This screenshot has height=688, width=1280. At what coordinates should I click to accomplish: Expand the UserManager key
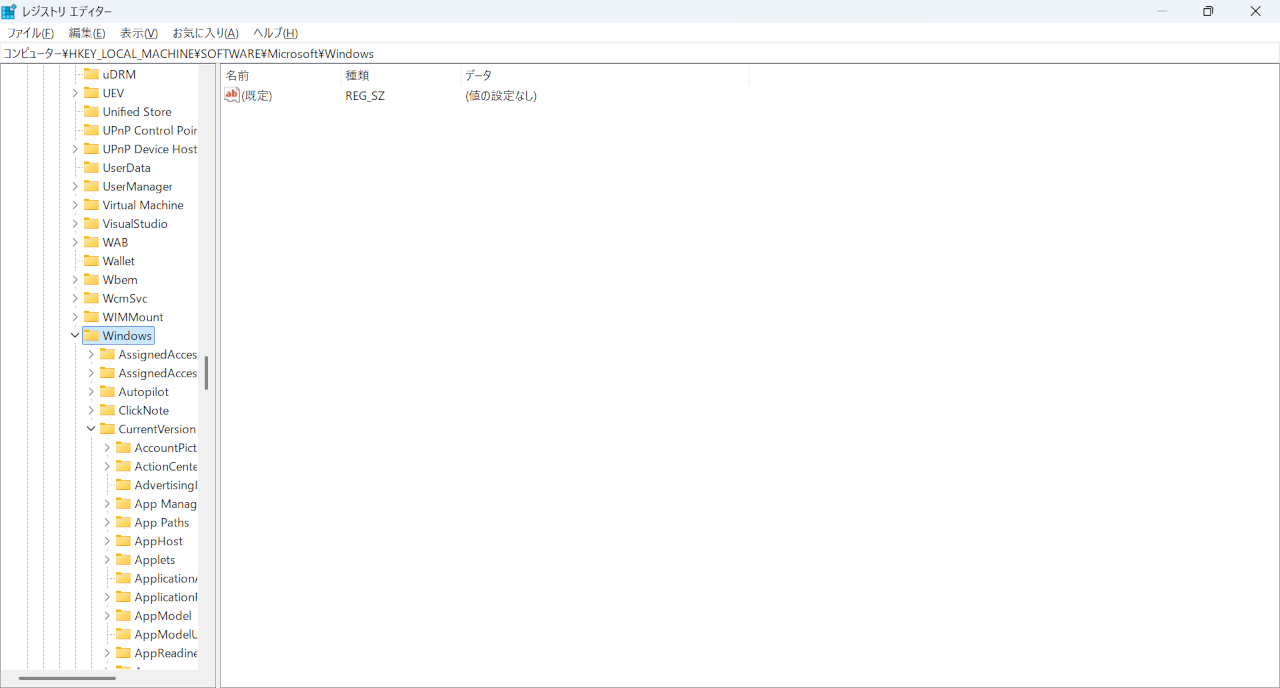pos(75,186)
